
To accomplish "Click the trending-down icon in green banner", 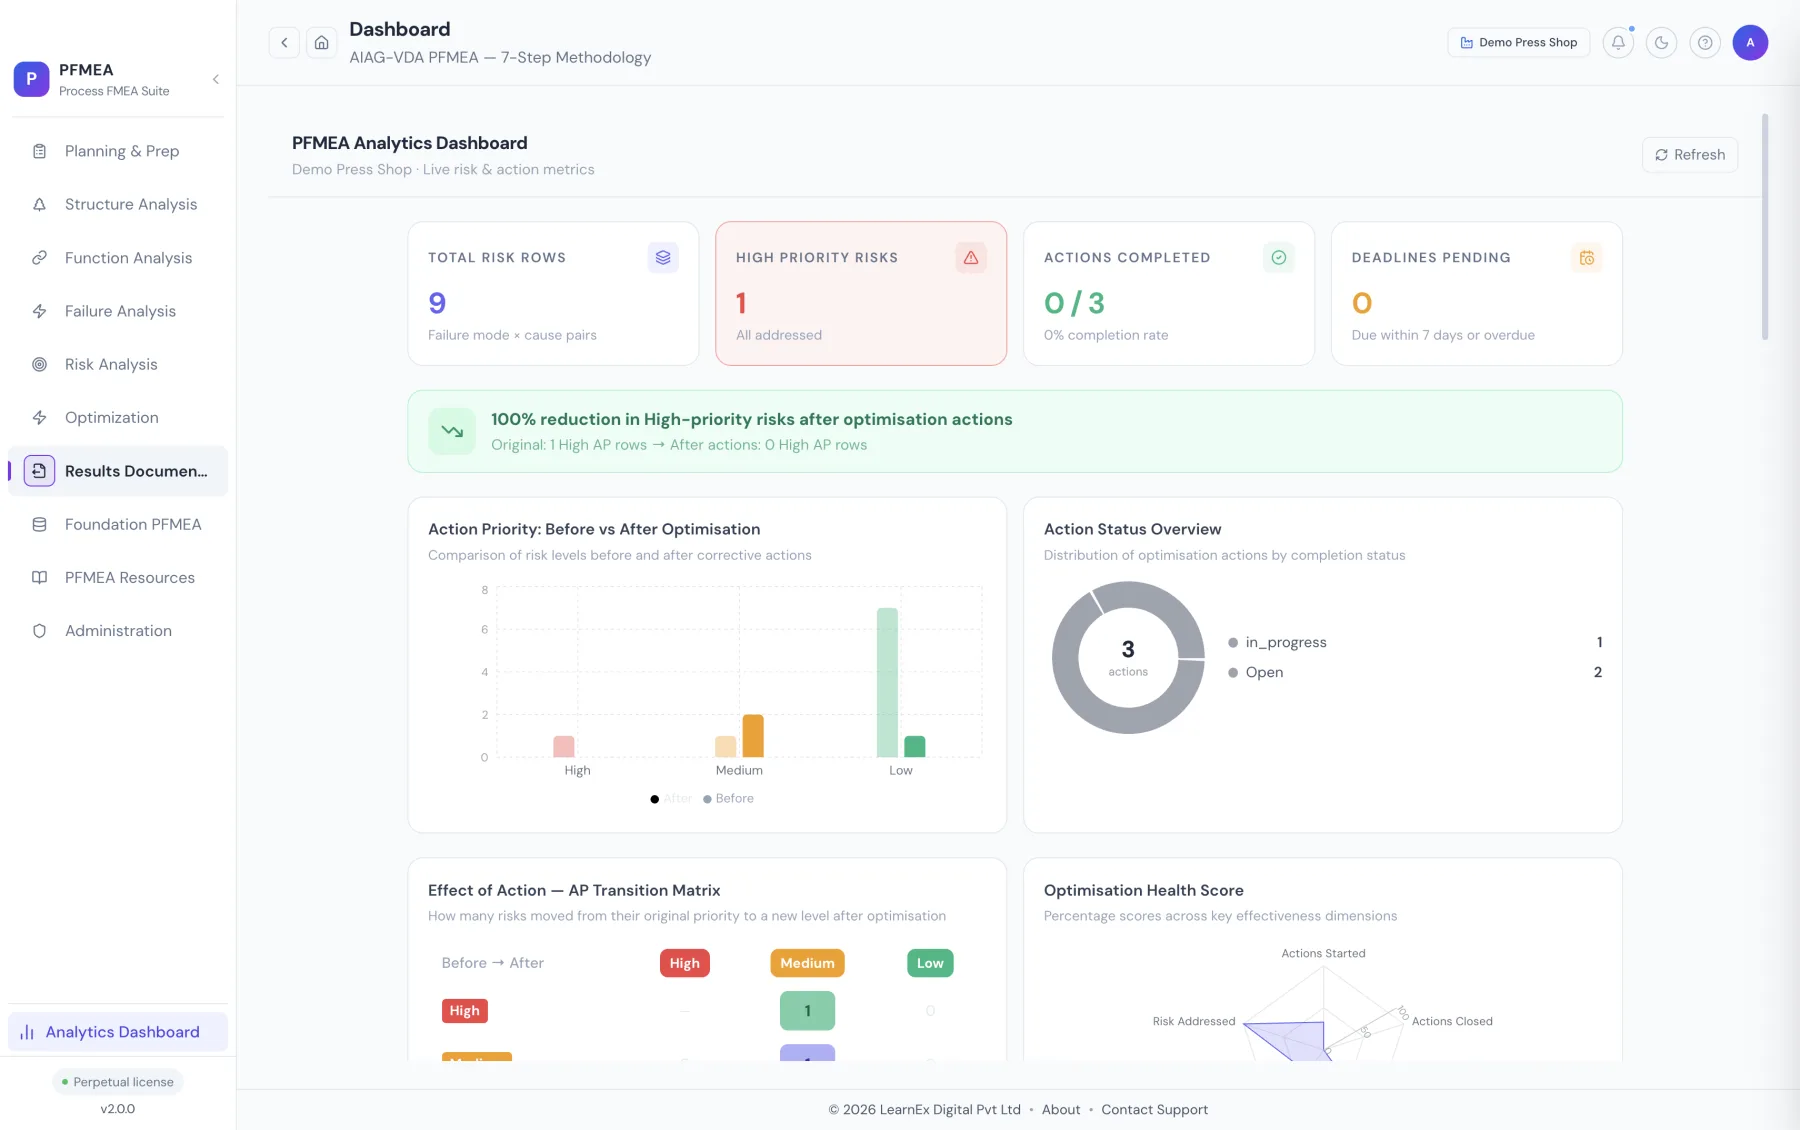I will pos(452,431).
